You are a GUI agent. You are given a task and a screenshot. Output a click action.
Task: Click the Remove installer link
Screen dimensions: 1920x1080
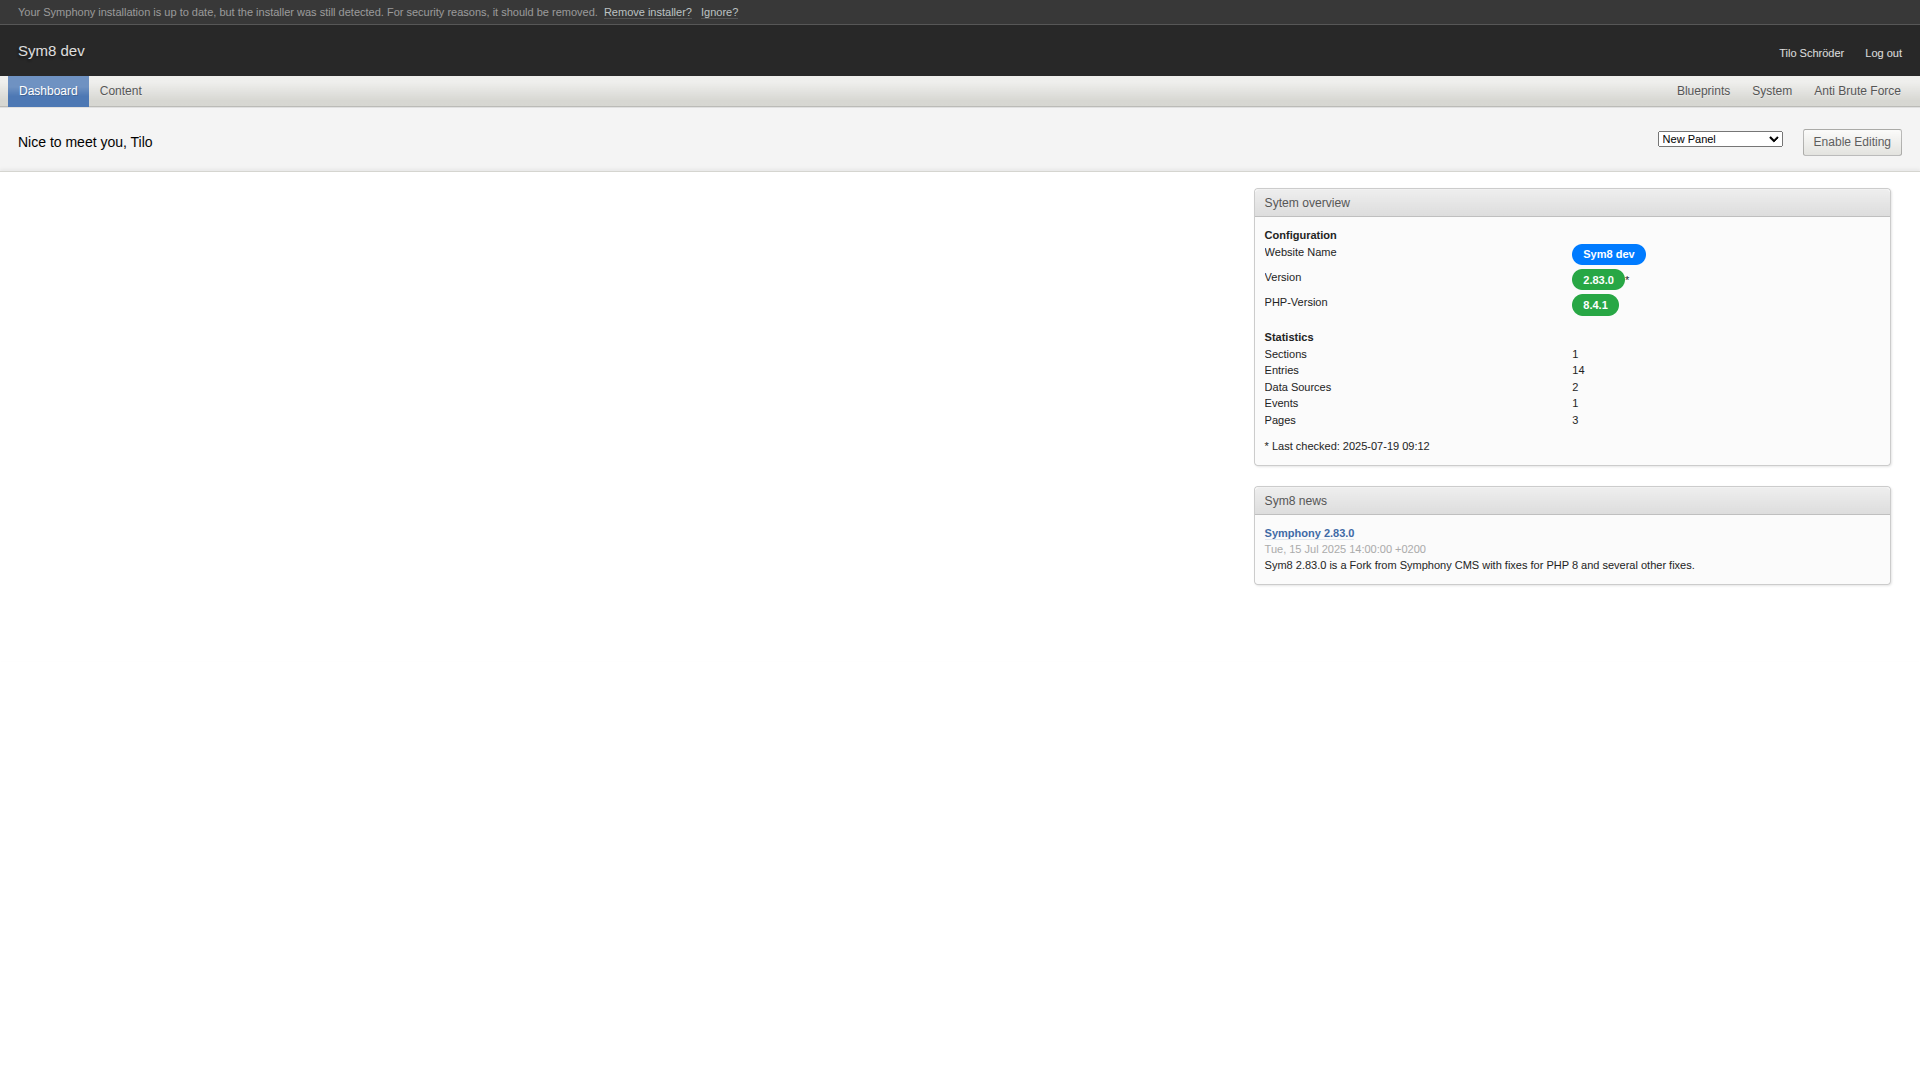coord(647,13)
